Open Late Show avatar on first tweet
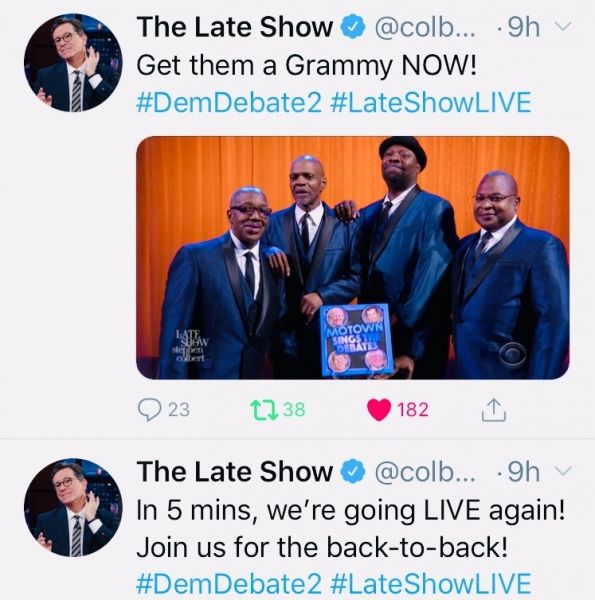Image resolution: width=595 pixels, height=600 pixels. pyautogui.click(x=73, y=63)
